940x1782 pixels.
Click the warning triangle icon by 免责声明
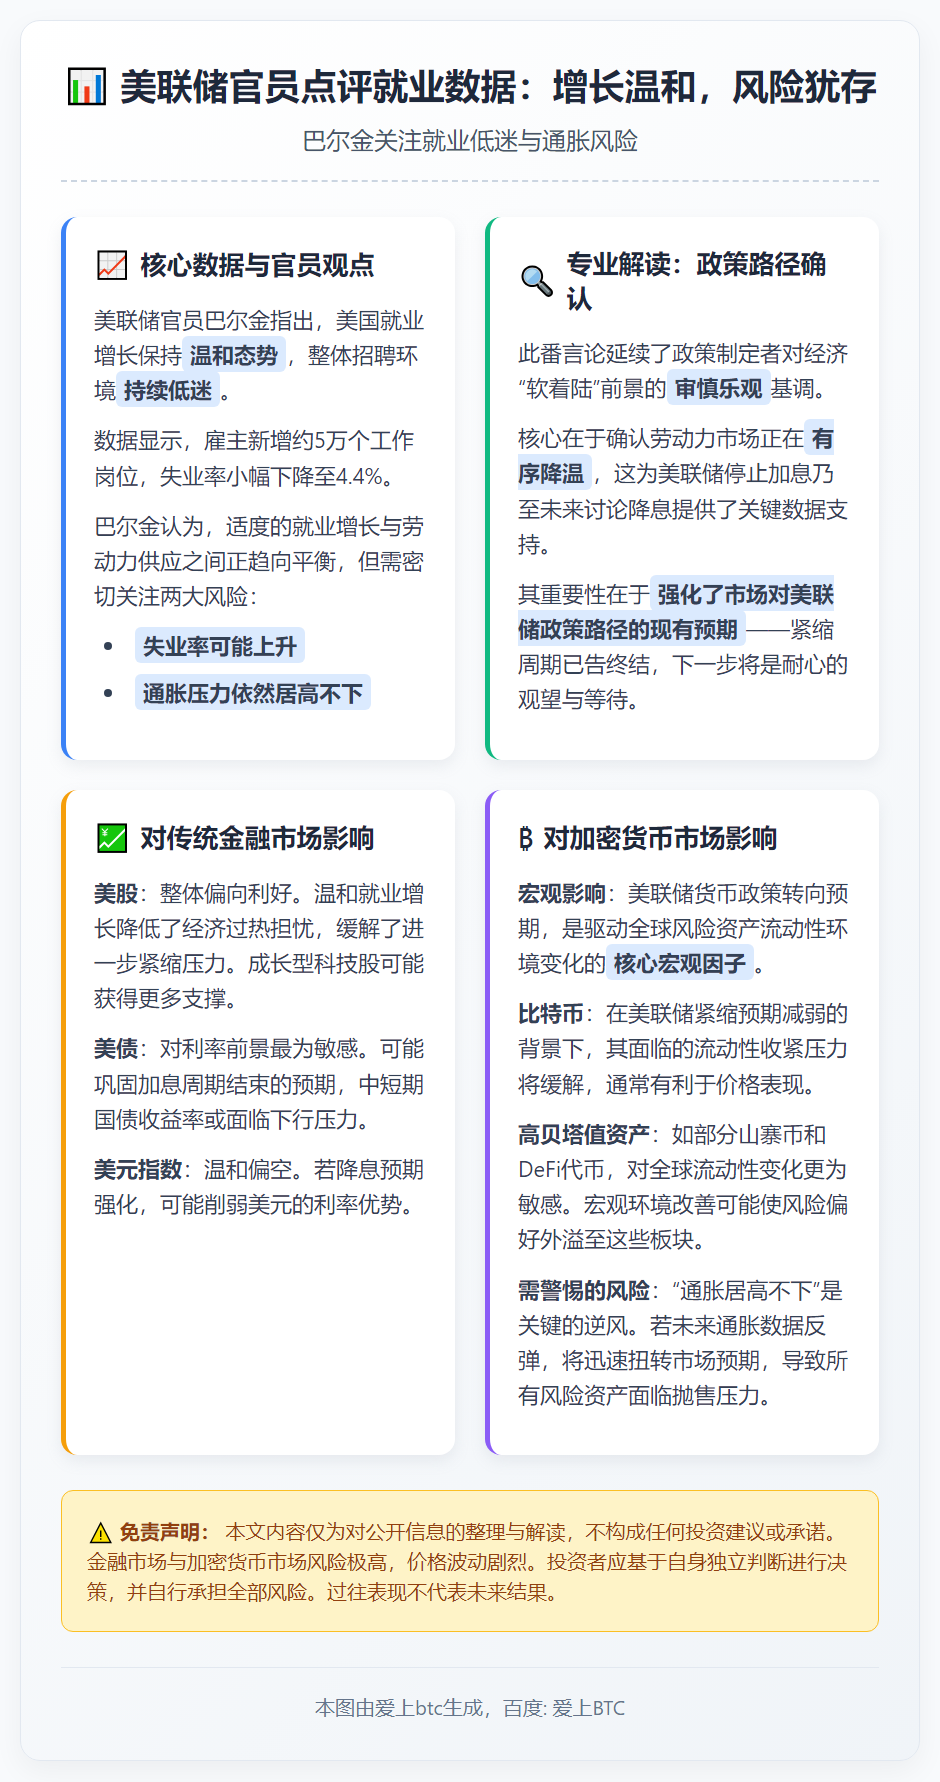pos(100,1533)
